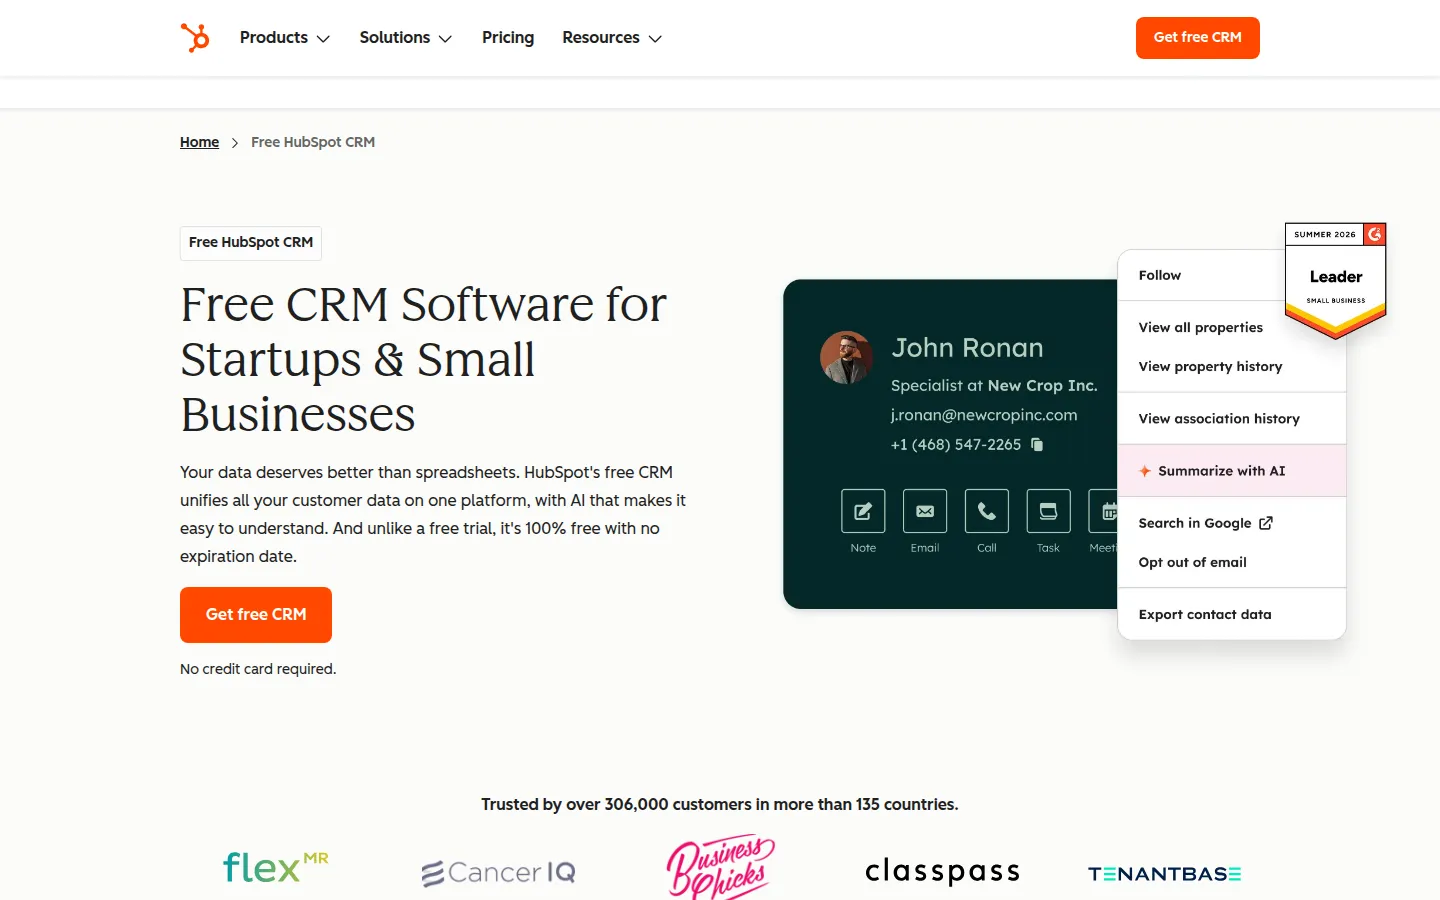Click the Free HubSpot CRM breadcrumb text
The width and height of the screenshot is (1440, 900).
click(x=313, y=142)
